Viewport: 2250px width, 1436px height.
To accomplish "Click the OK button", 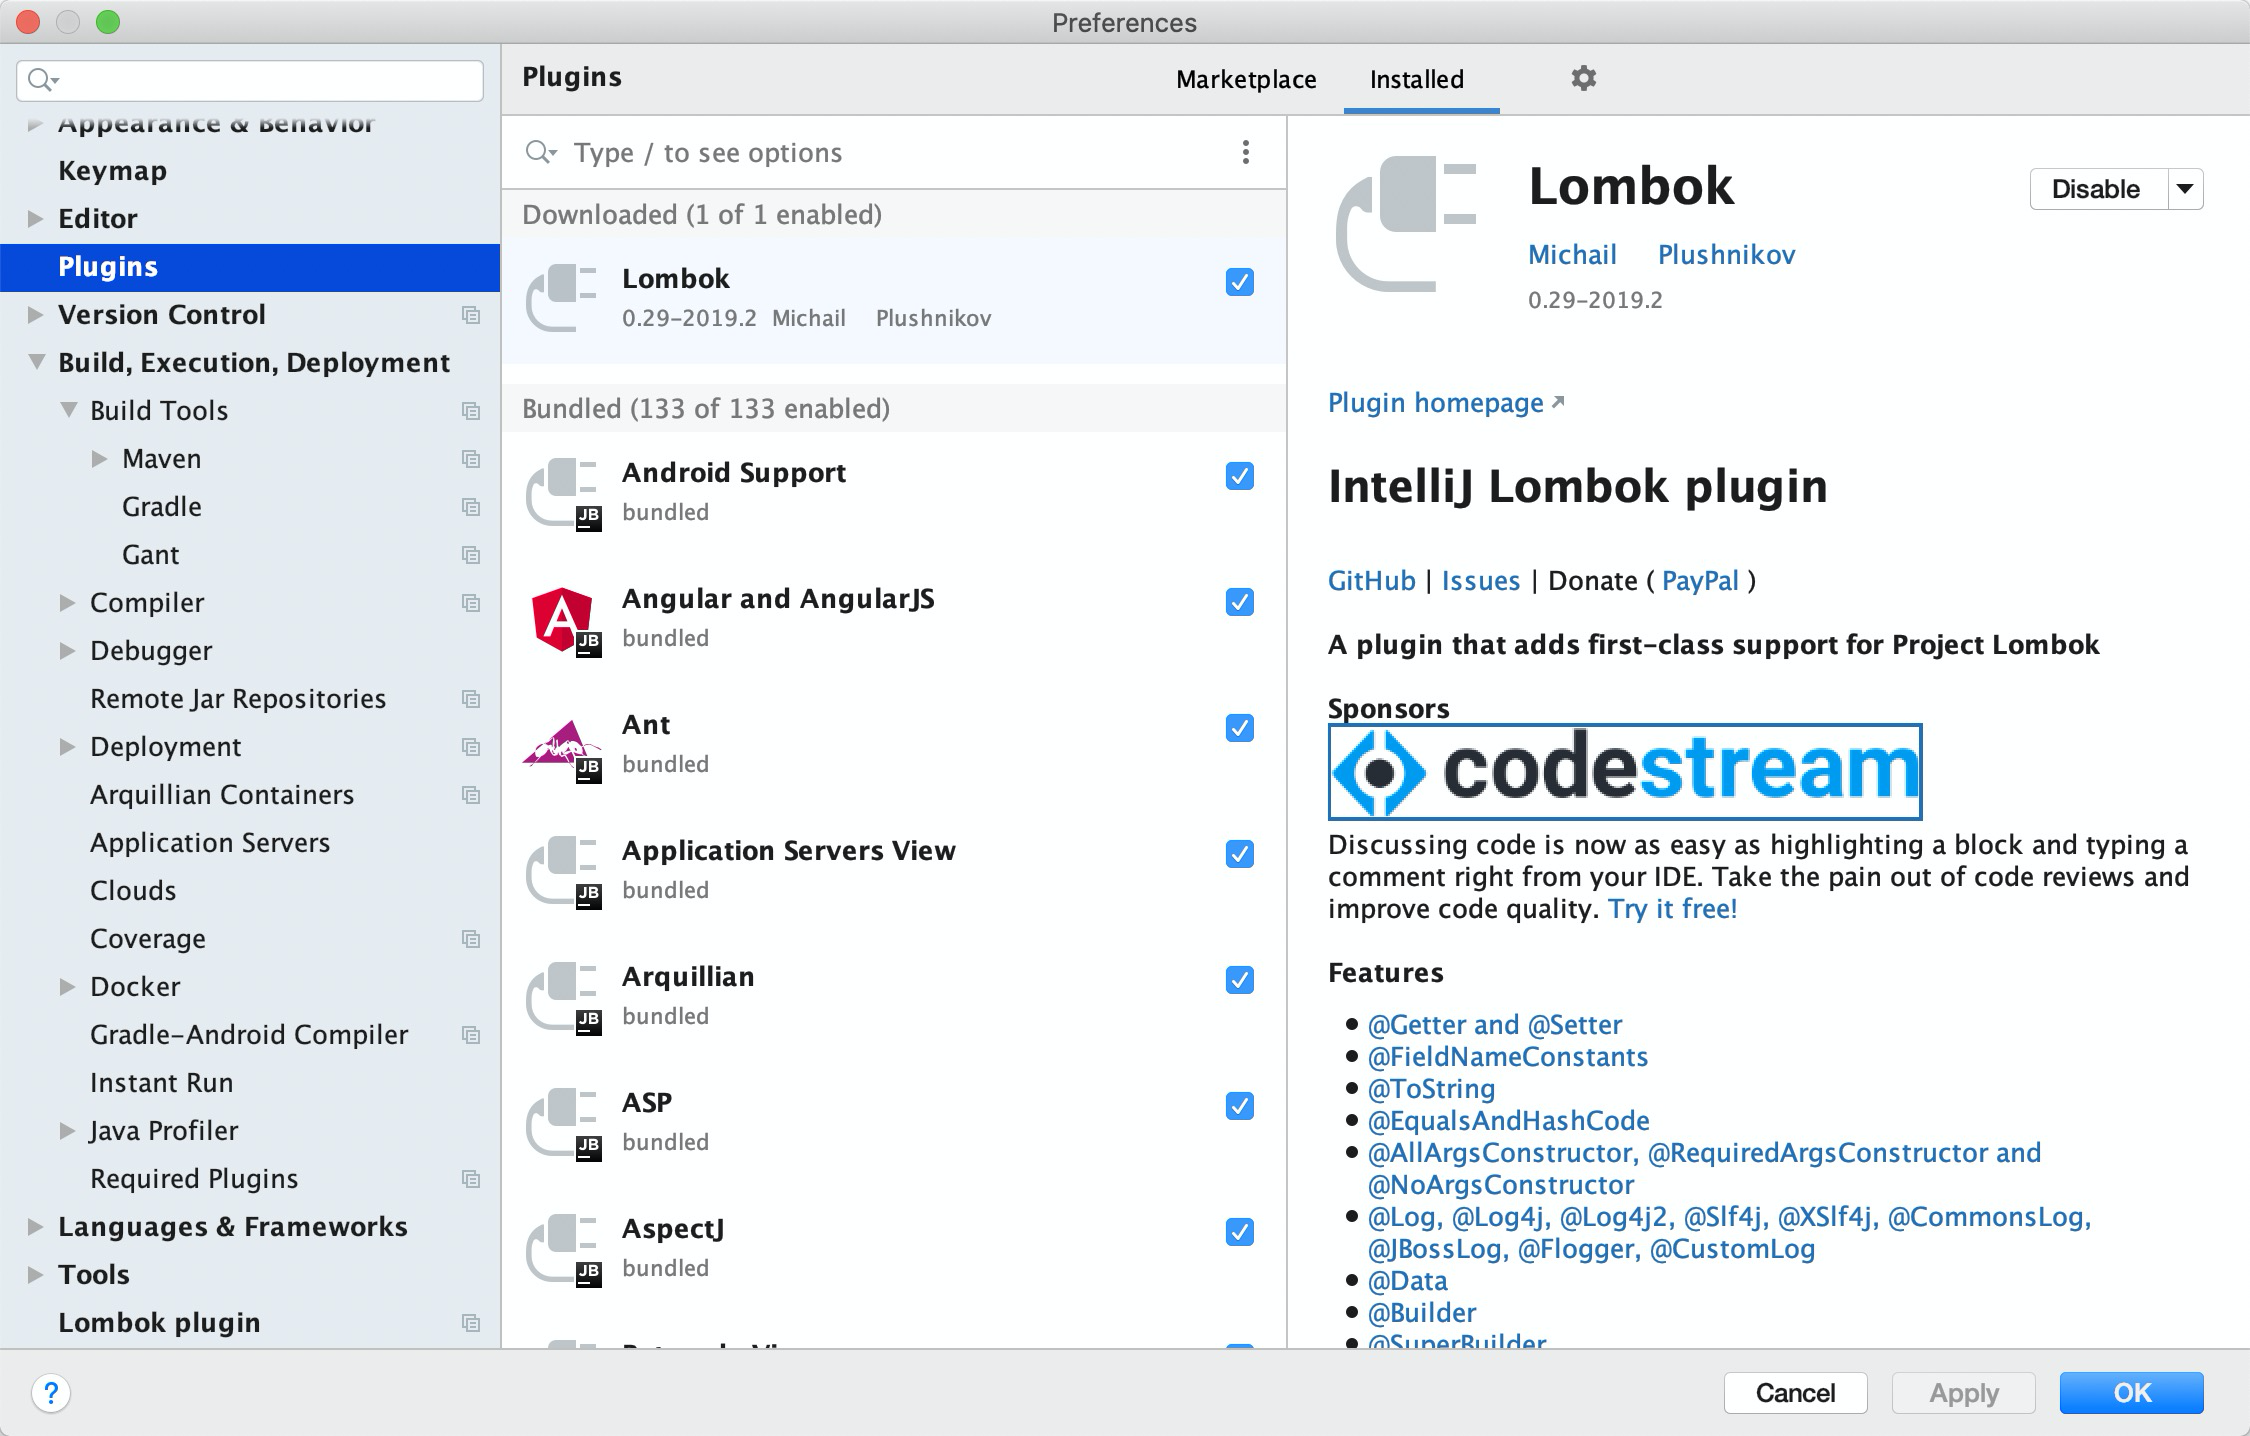I will click(2131, 1393).
